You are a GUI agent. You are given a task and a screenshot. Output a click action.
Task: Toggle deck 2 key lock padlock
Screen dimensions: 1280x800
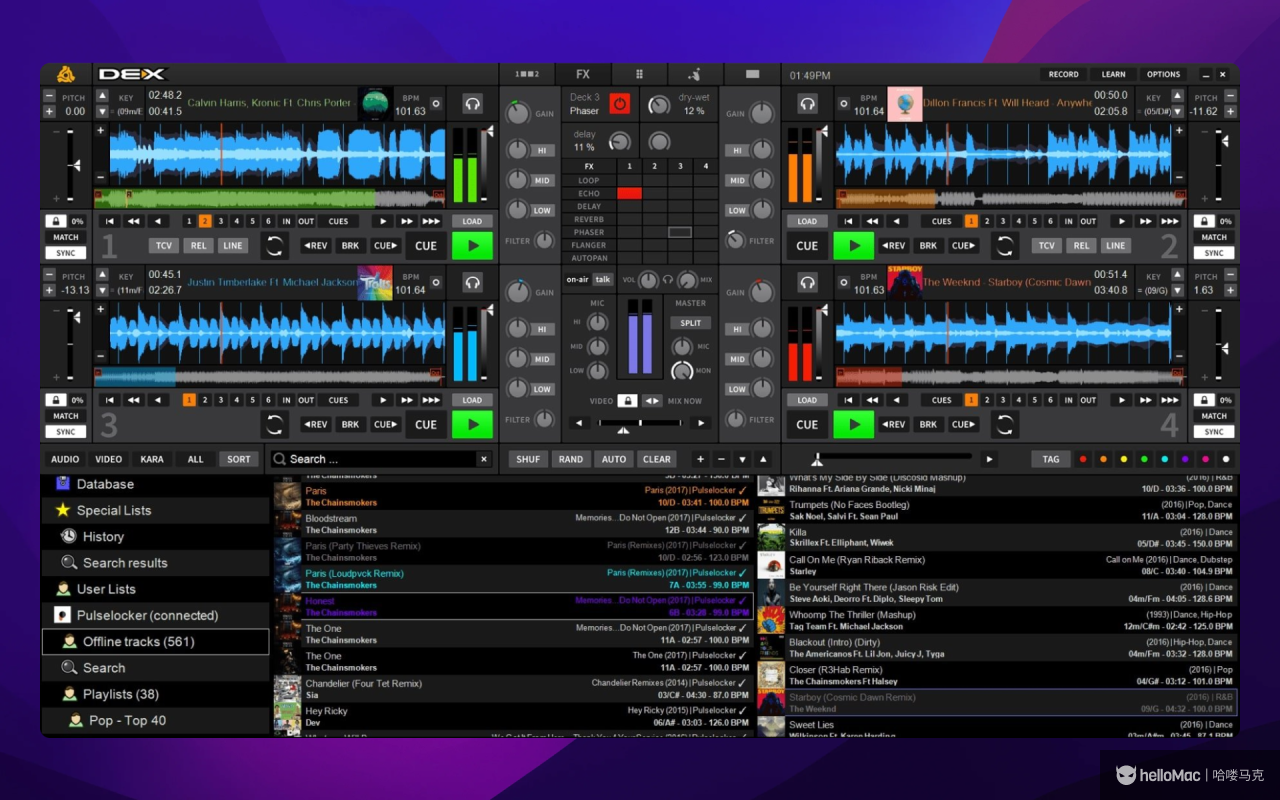pos(1204,221)
